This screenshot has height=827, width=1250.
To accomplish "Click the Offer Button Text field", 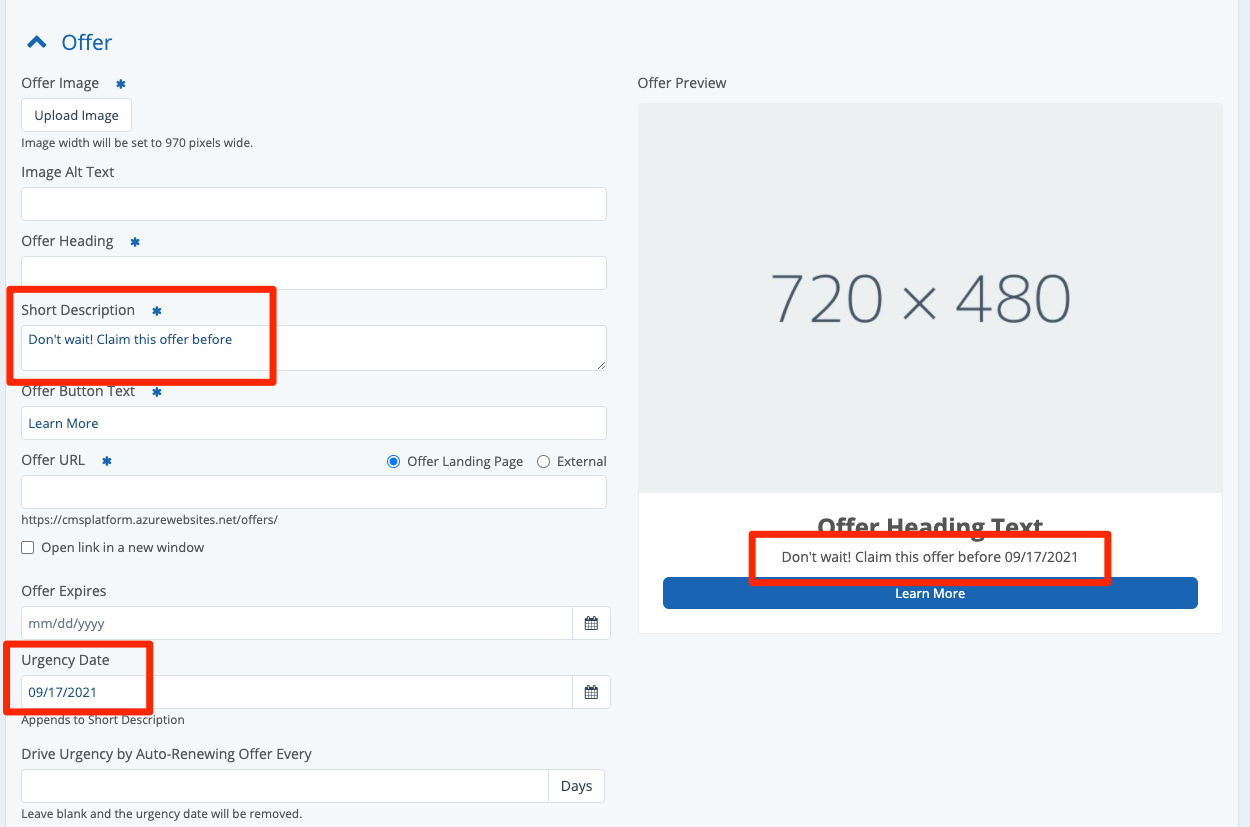I will coord(313,423).
